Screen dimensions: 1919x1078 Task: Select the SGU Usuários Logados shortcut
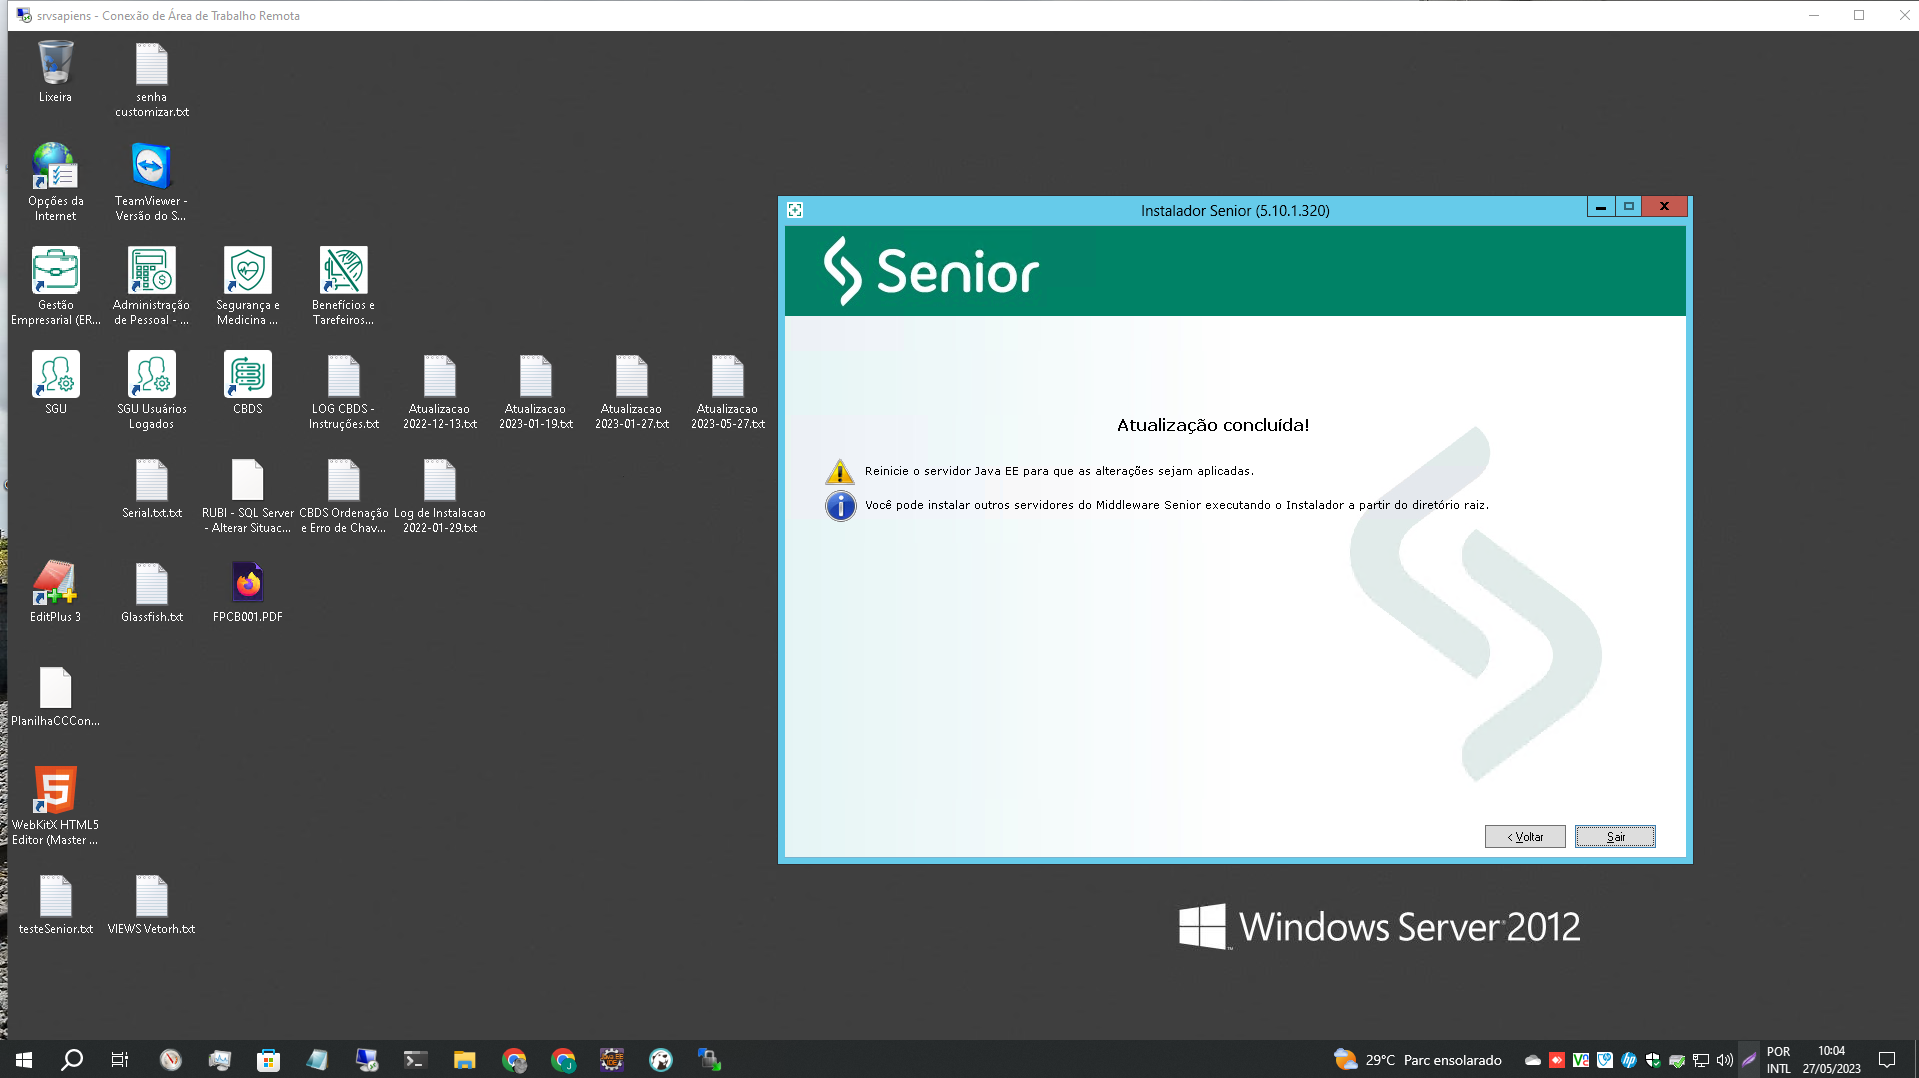(152, 391)
